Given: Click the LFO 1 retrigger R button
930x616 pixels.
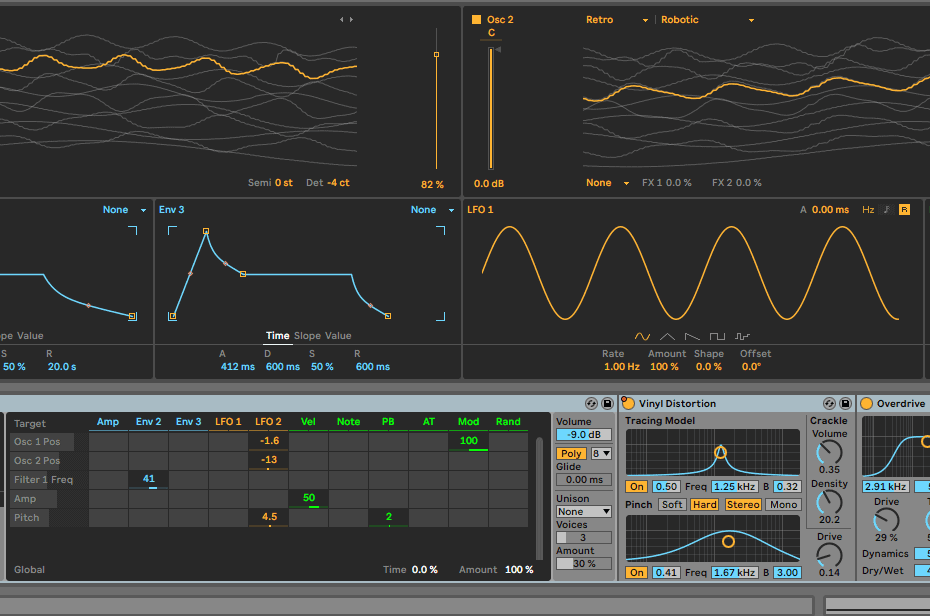Looking at the screenshot, I should pos(905,210).
